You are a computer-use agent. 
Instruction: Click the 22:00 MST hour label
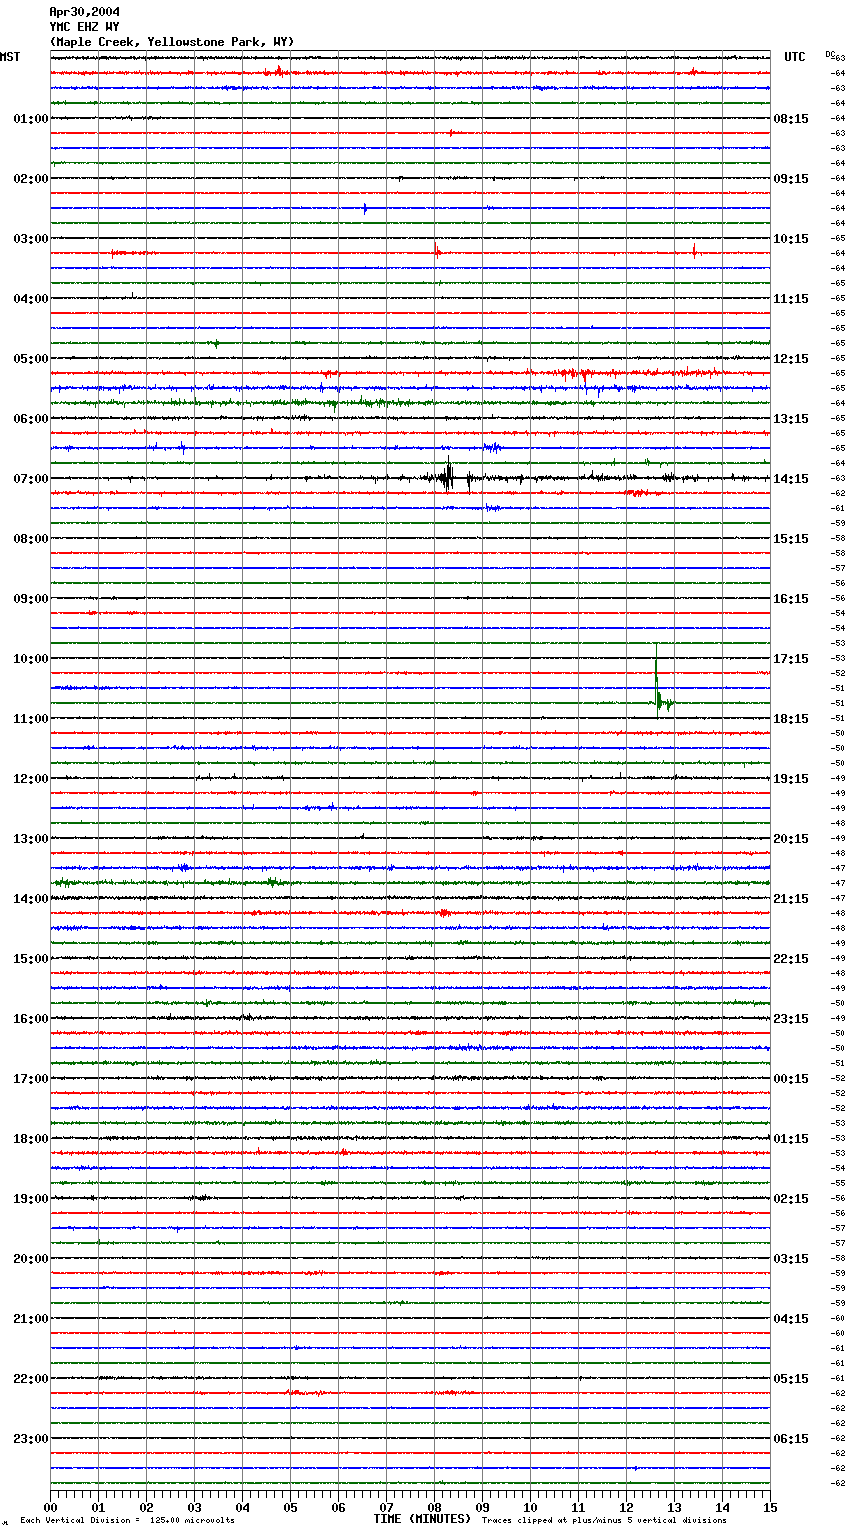[x=31, y=1378]
